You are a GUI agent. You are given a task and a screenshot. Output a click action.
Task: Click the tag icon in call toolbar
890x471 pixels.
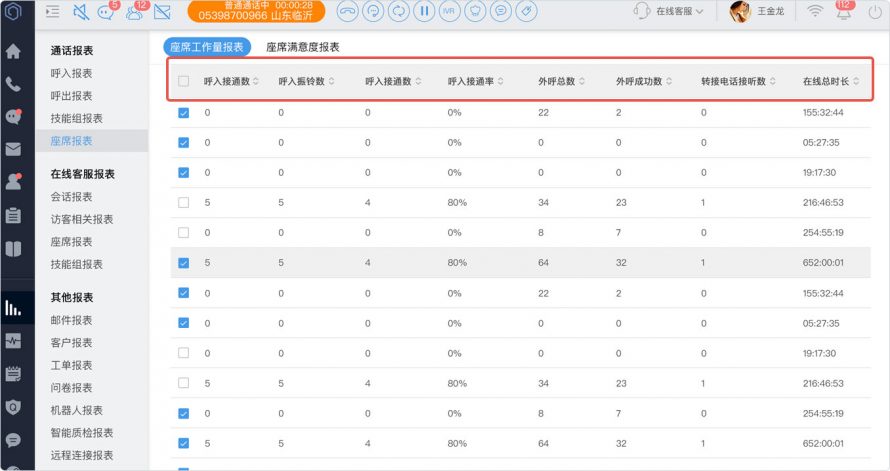pyautogui.click(x=526, y=11)
